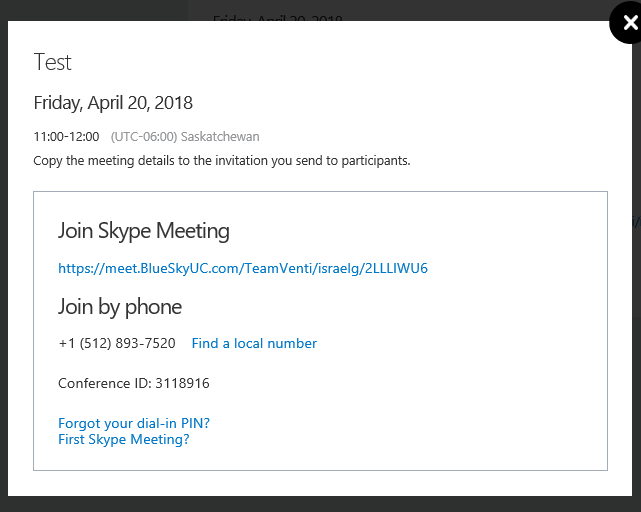
Task: Click the Test meeting title
Action: pyautogui.click(x=52, y=62)
